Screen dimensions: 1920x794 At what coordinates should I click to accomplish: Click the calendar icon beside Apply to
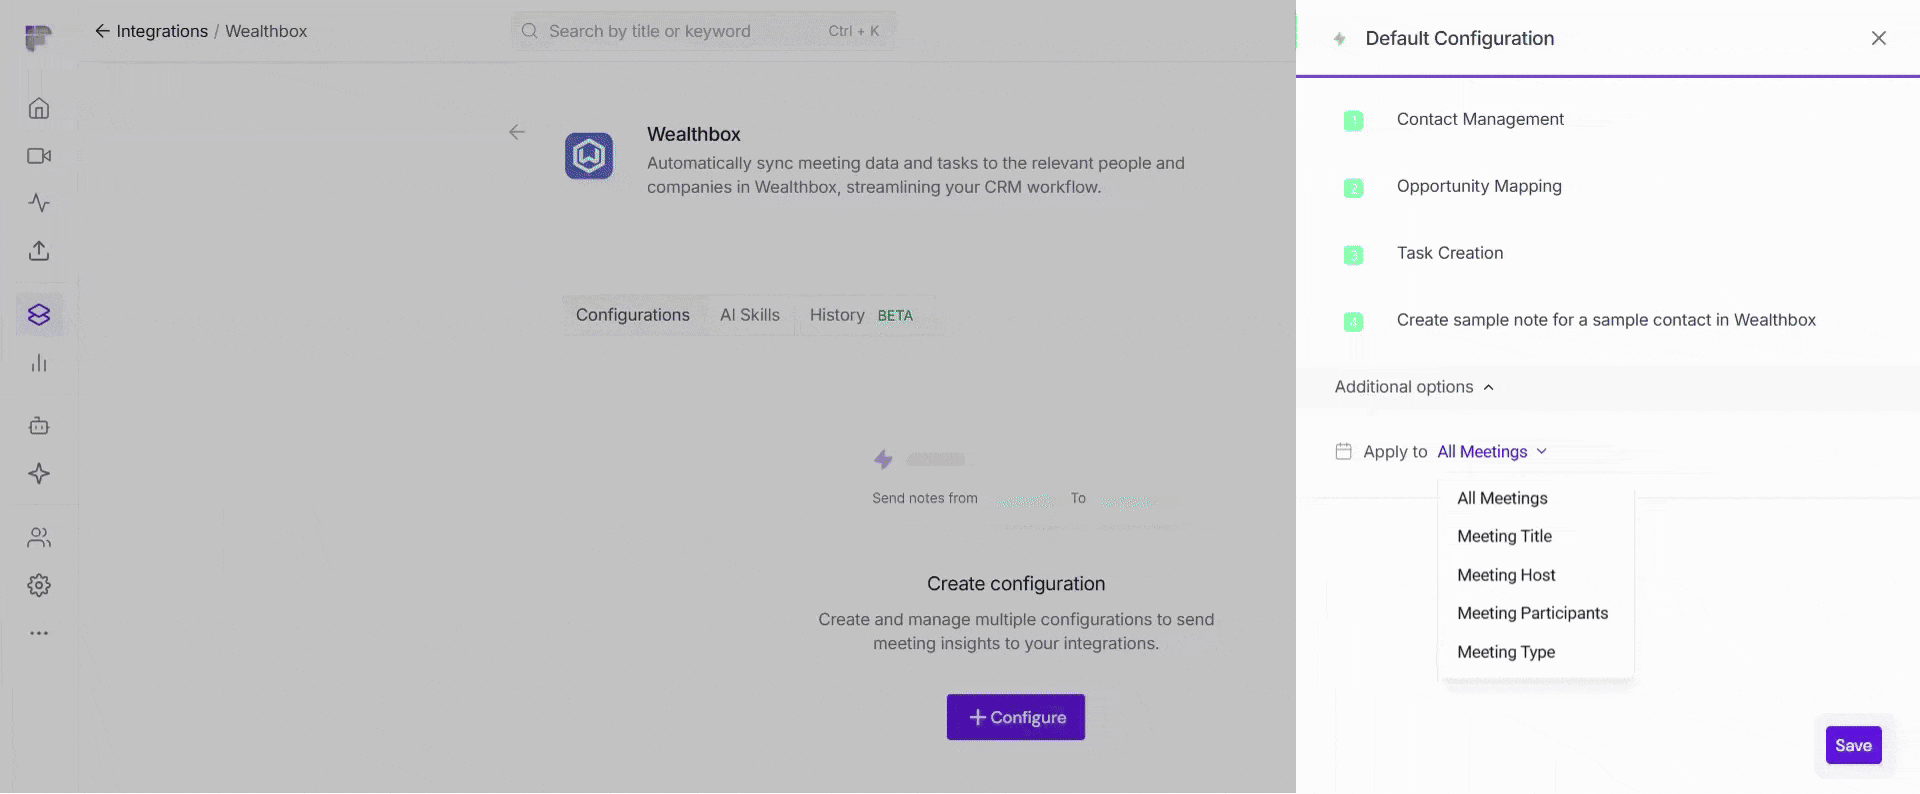tap(1344, 452)
